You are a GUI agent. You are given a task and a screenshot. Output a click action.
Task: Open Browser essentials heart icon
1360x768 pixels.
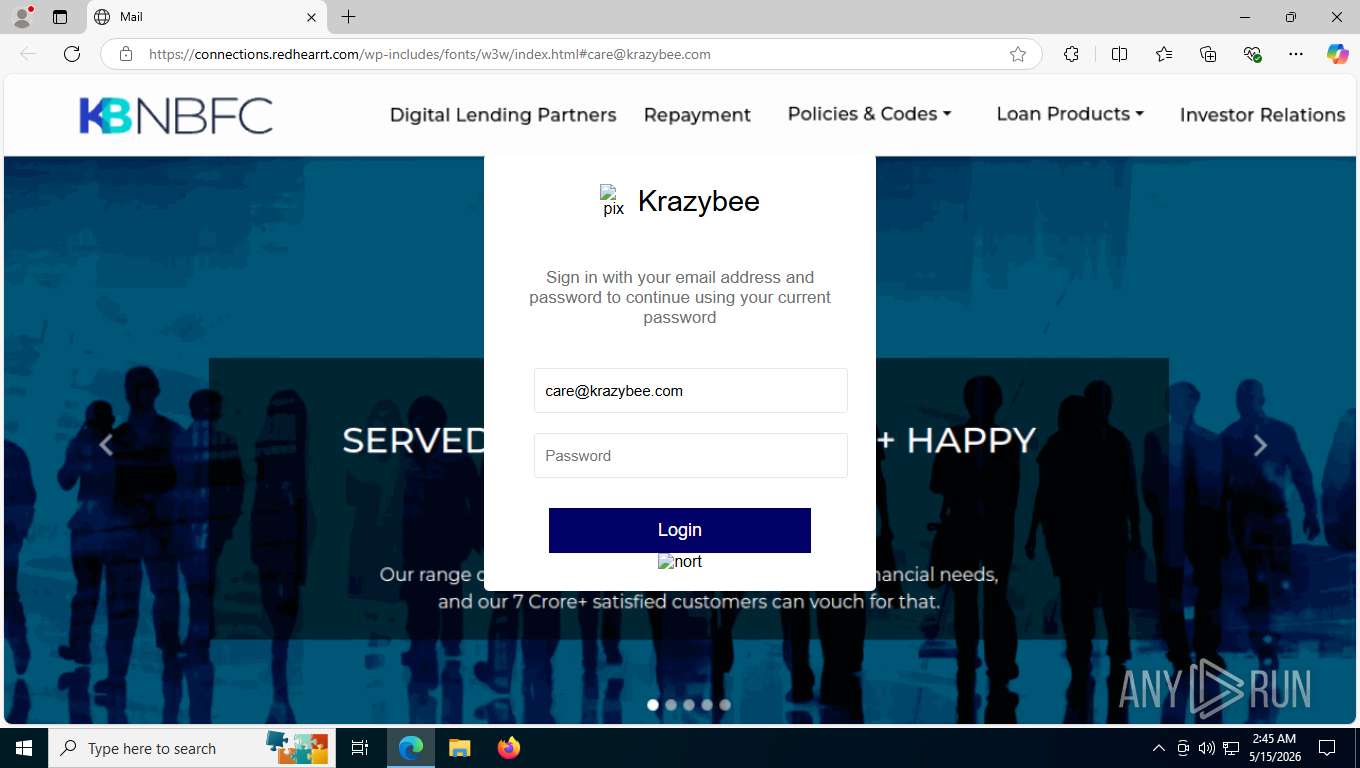click(x=1252, y=54)
